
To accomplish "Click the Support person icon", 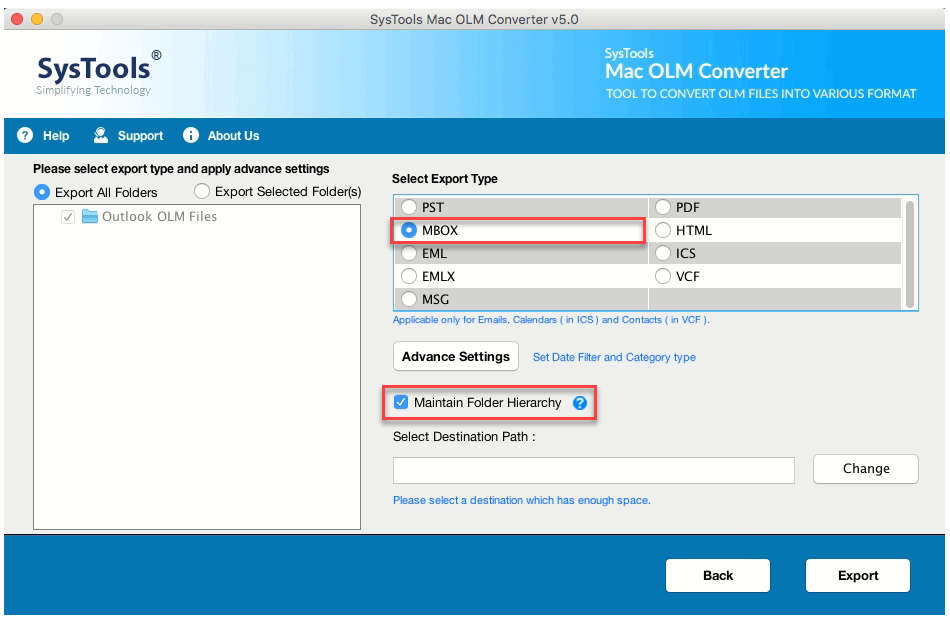I will pyautogui.click(x=101, y=135).
